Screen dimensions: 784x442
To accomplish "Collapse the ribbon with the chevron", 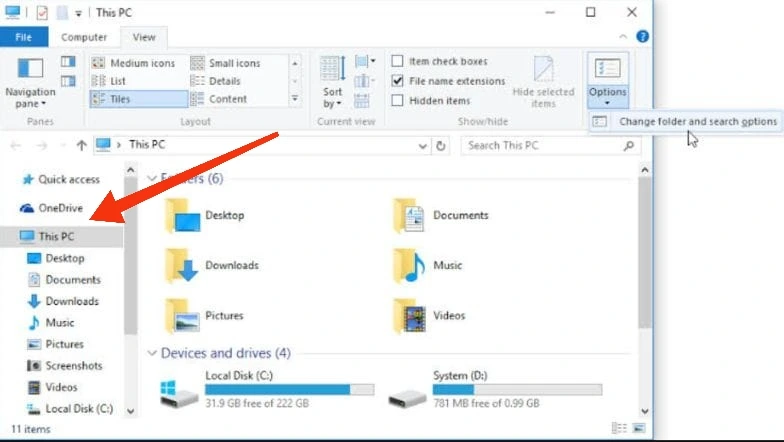I will coord(622,36).
